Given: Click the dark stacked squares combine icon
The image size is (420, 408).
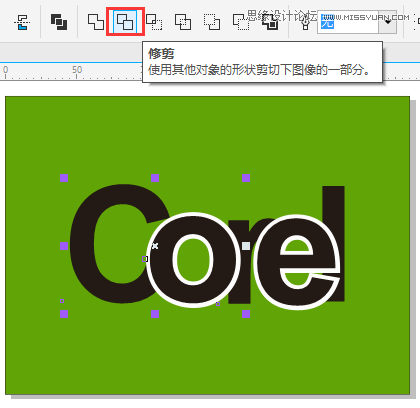Looking at the screenshot, I should 59,22.
